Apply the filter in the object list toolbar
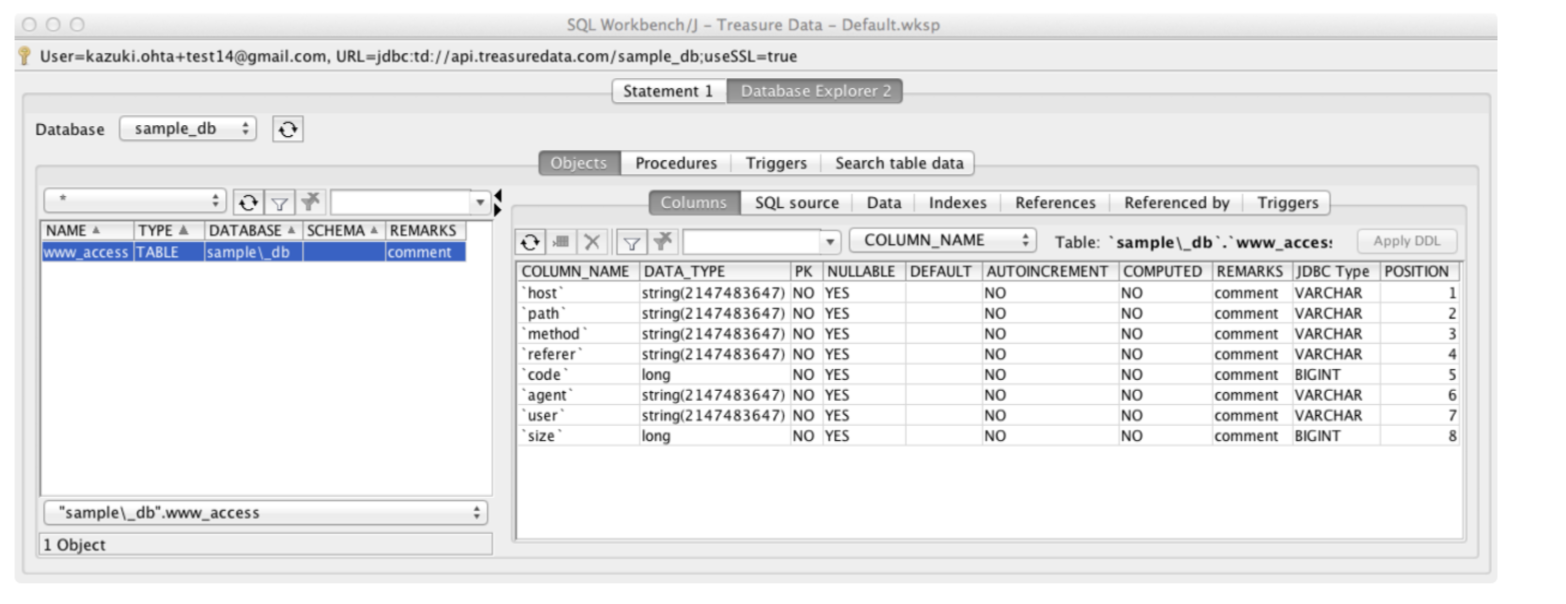The width and height of the screenshot is (1566, 604). coord(279,202)
